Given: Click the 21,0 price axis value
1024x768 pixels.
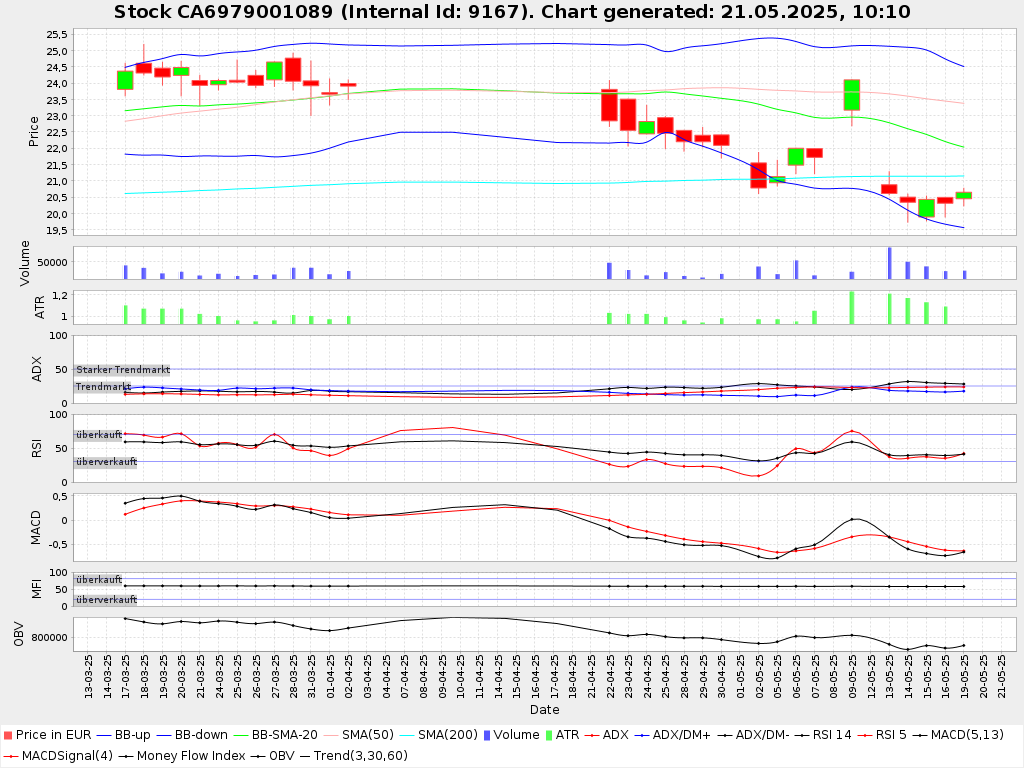Looking at the screenshot, I should click(x=57, y=182).
